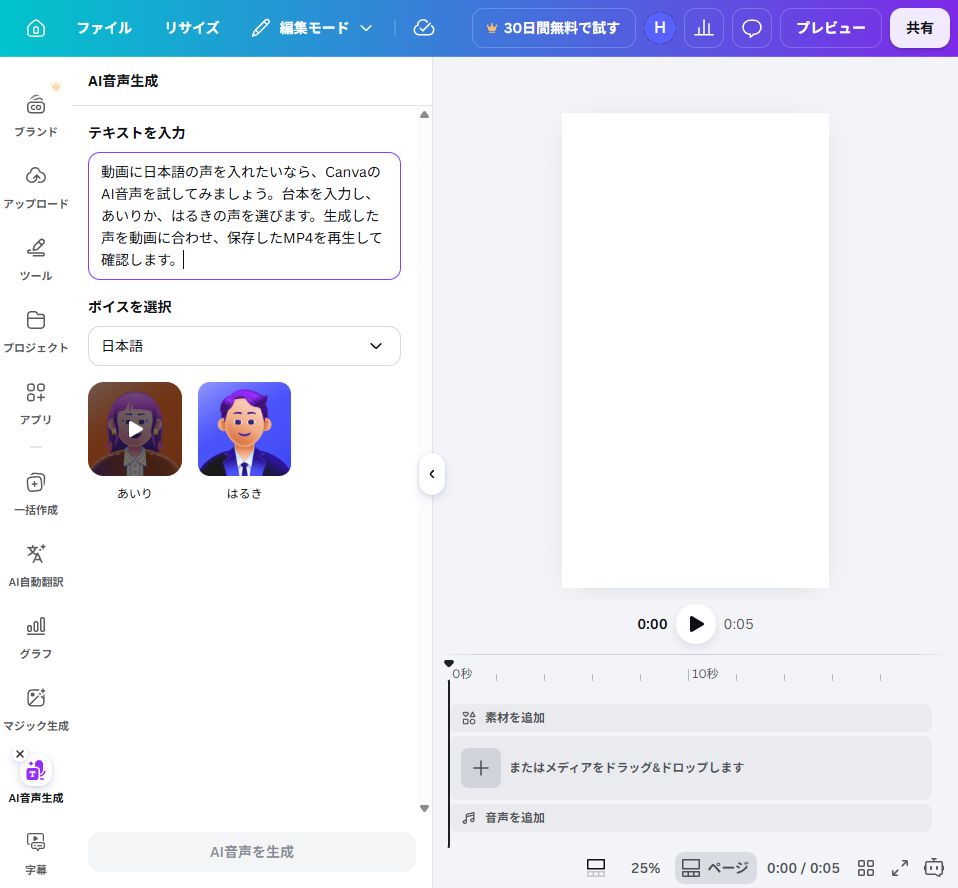Image resolution: width=958 pixels, height=888 pixels.
Task: Click the blank canvas page
Action: click(695, 351)
